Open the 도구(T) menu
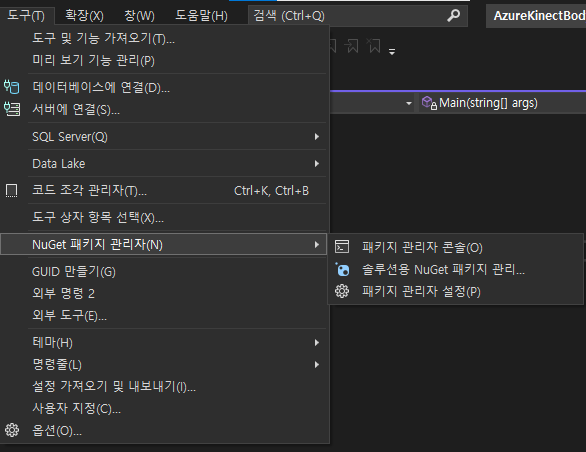586x452 pixels. click(x=26, y=16)
